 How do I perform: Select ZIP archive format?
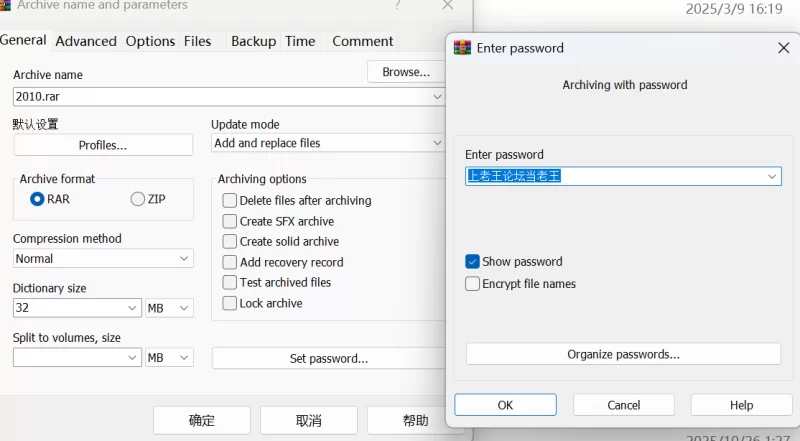click(138, 199)
